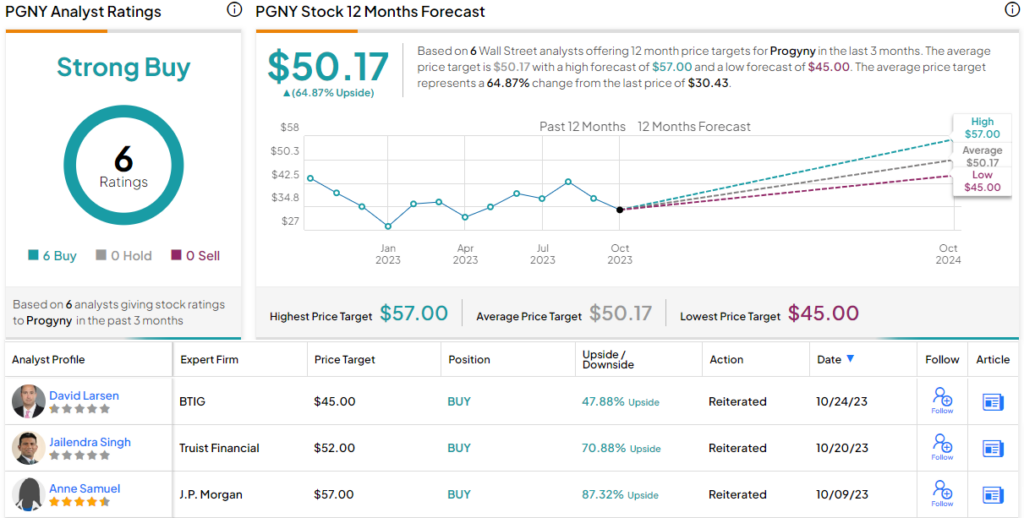Click David Larsen's profile photo

[28, 402]
